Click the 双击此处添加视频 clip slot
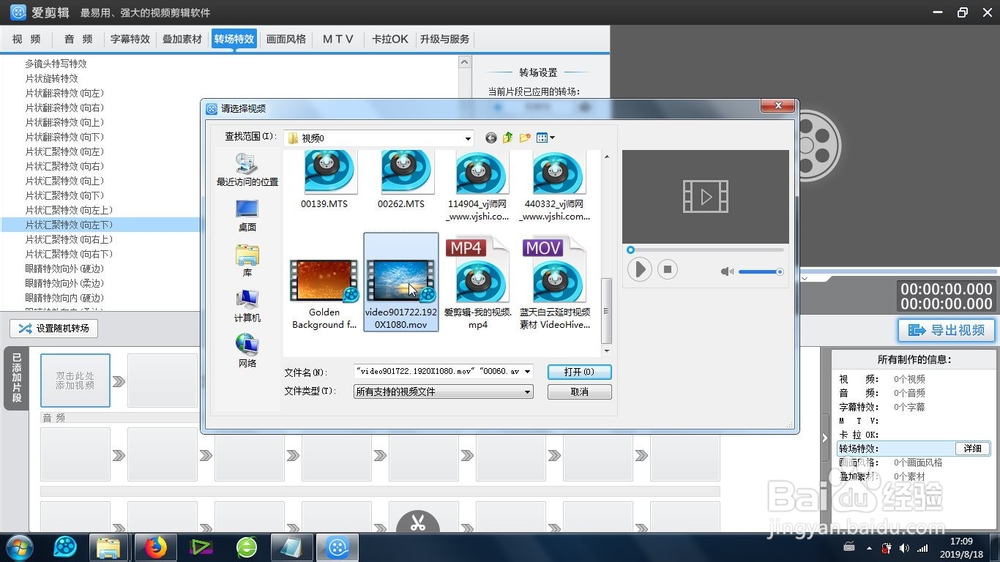 (75, 381)
